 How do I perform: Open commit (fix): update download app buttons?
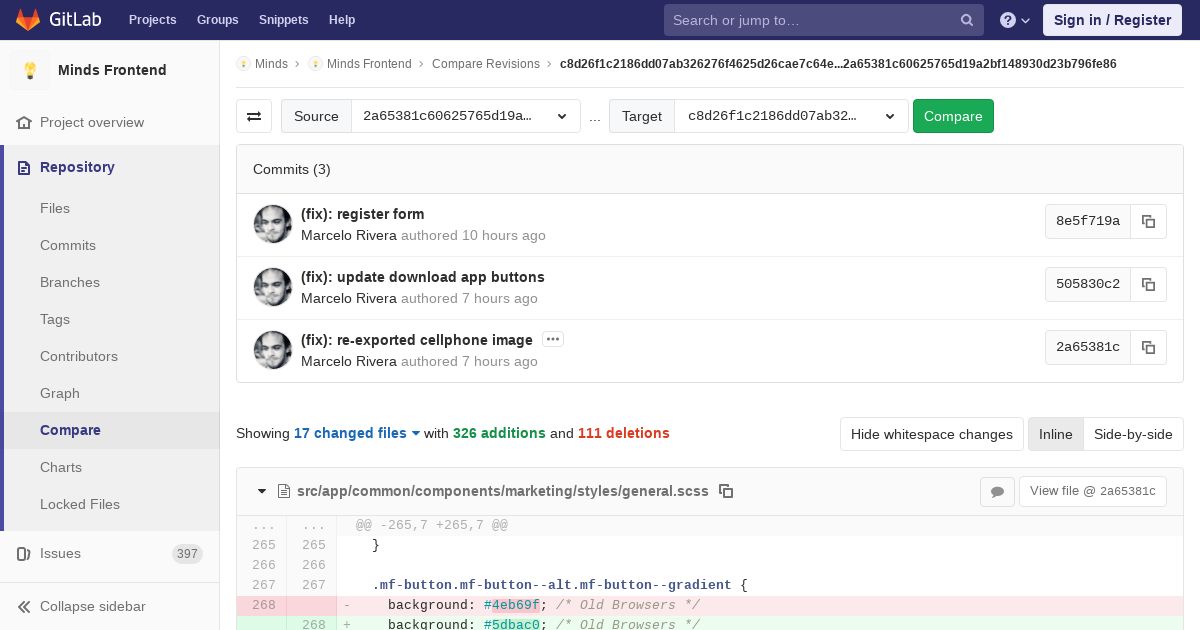coord(423,277)
